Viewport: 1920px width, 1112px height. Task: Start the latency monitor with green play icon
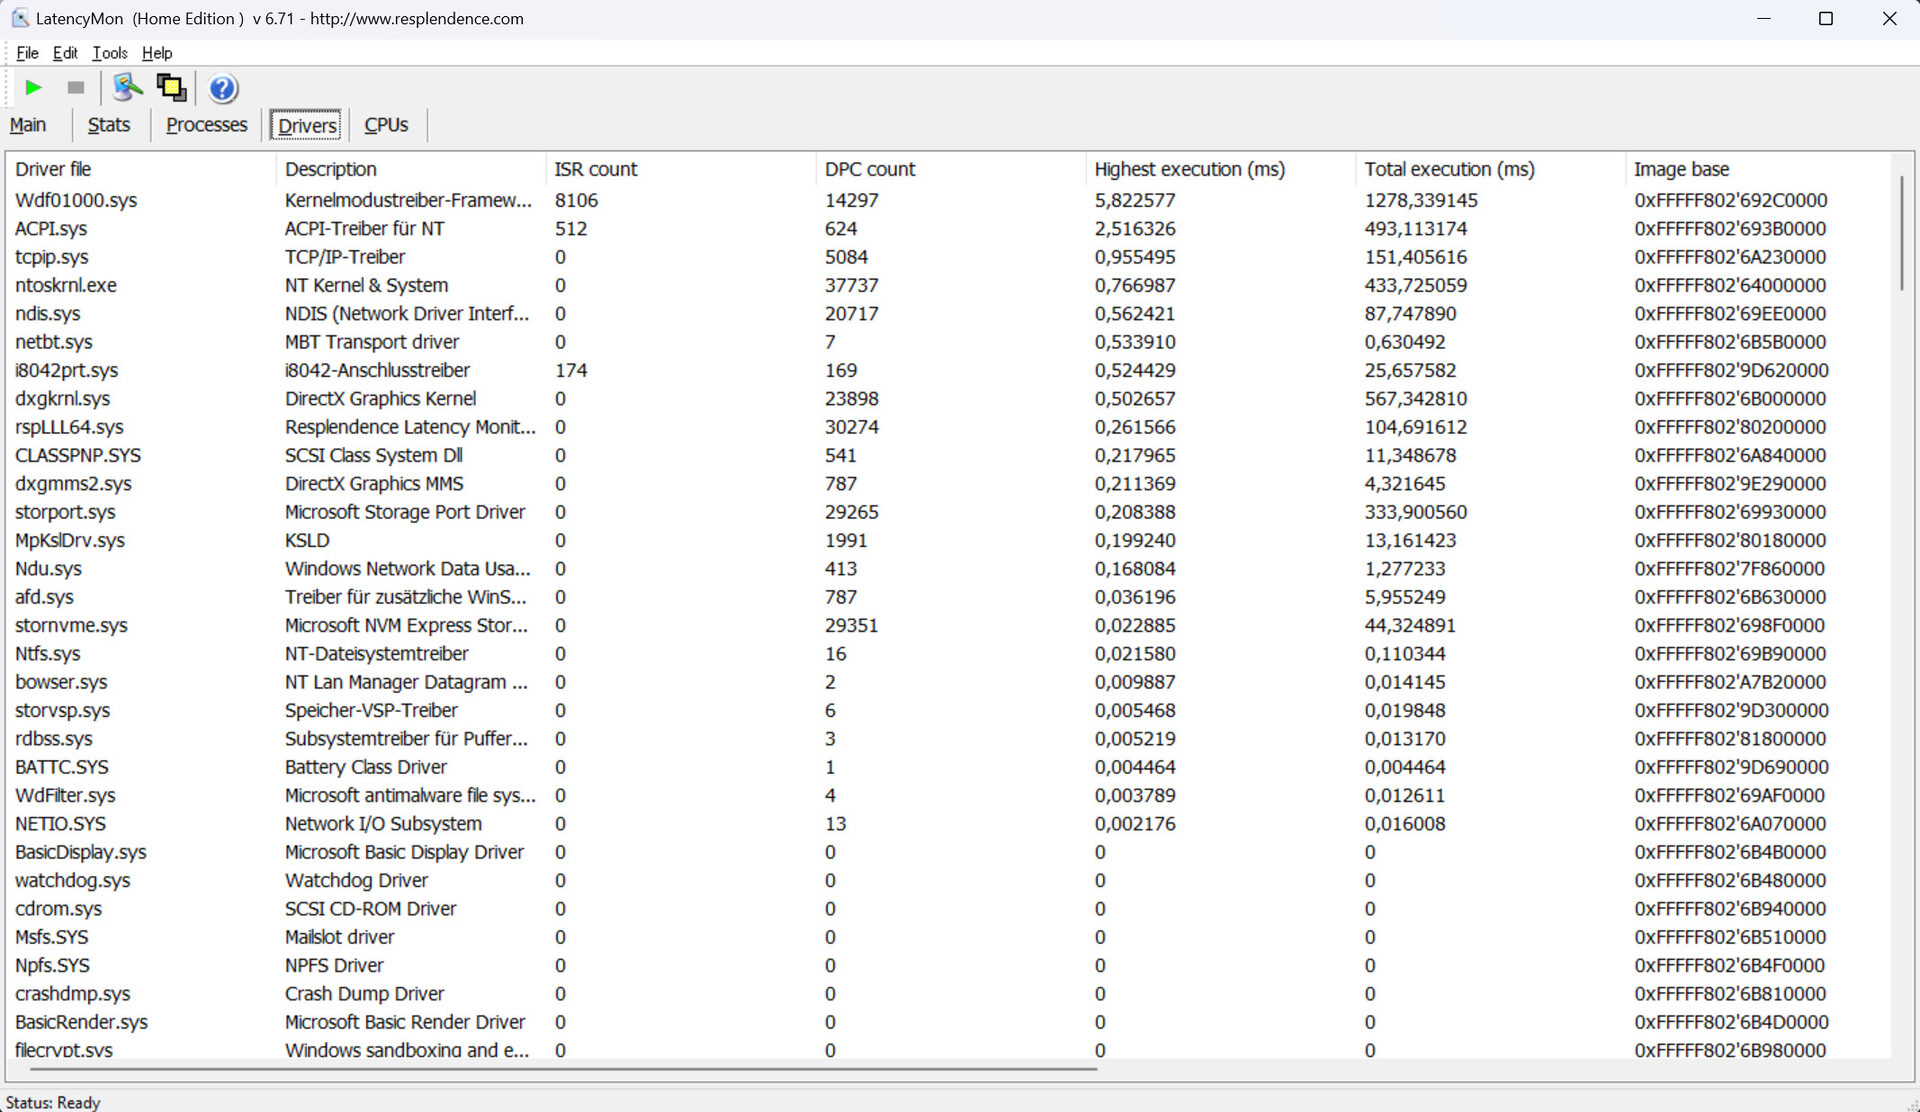pyautogui.click(x=33, y=88)
